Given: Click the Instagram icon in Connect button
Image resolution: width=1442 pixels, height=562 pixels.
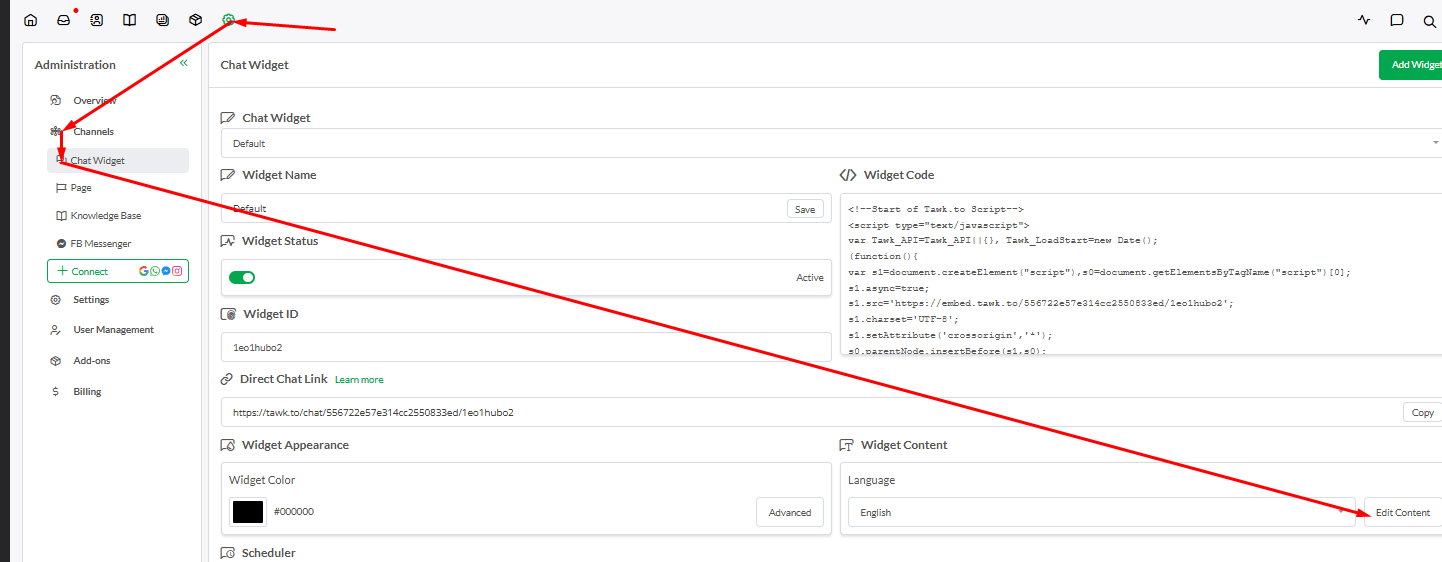Looking at the screenshot, I should [177, 271].
